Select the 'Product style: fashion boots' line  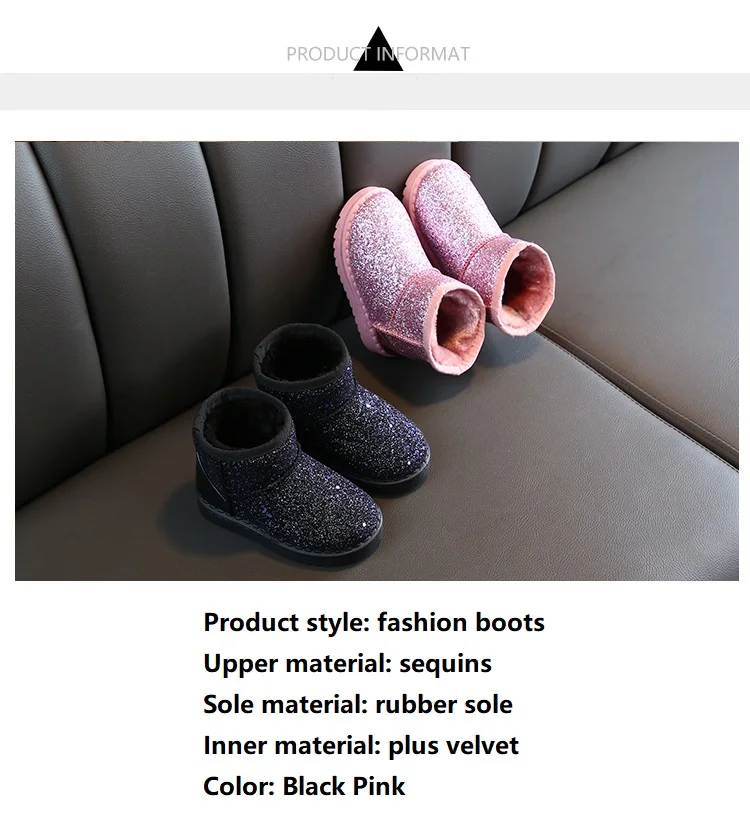374,623
